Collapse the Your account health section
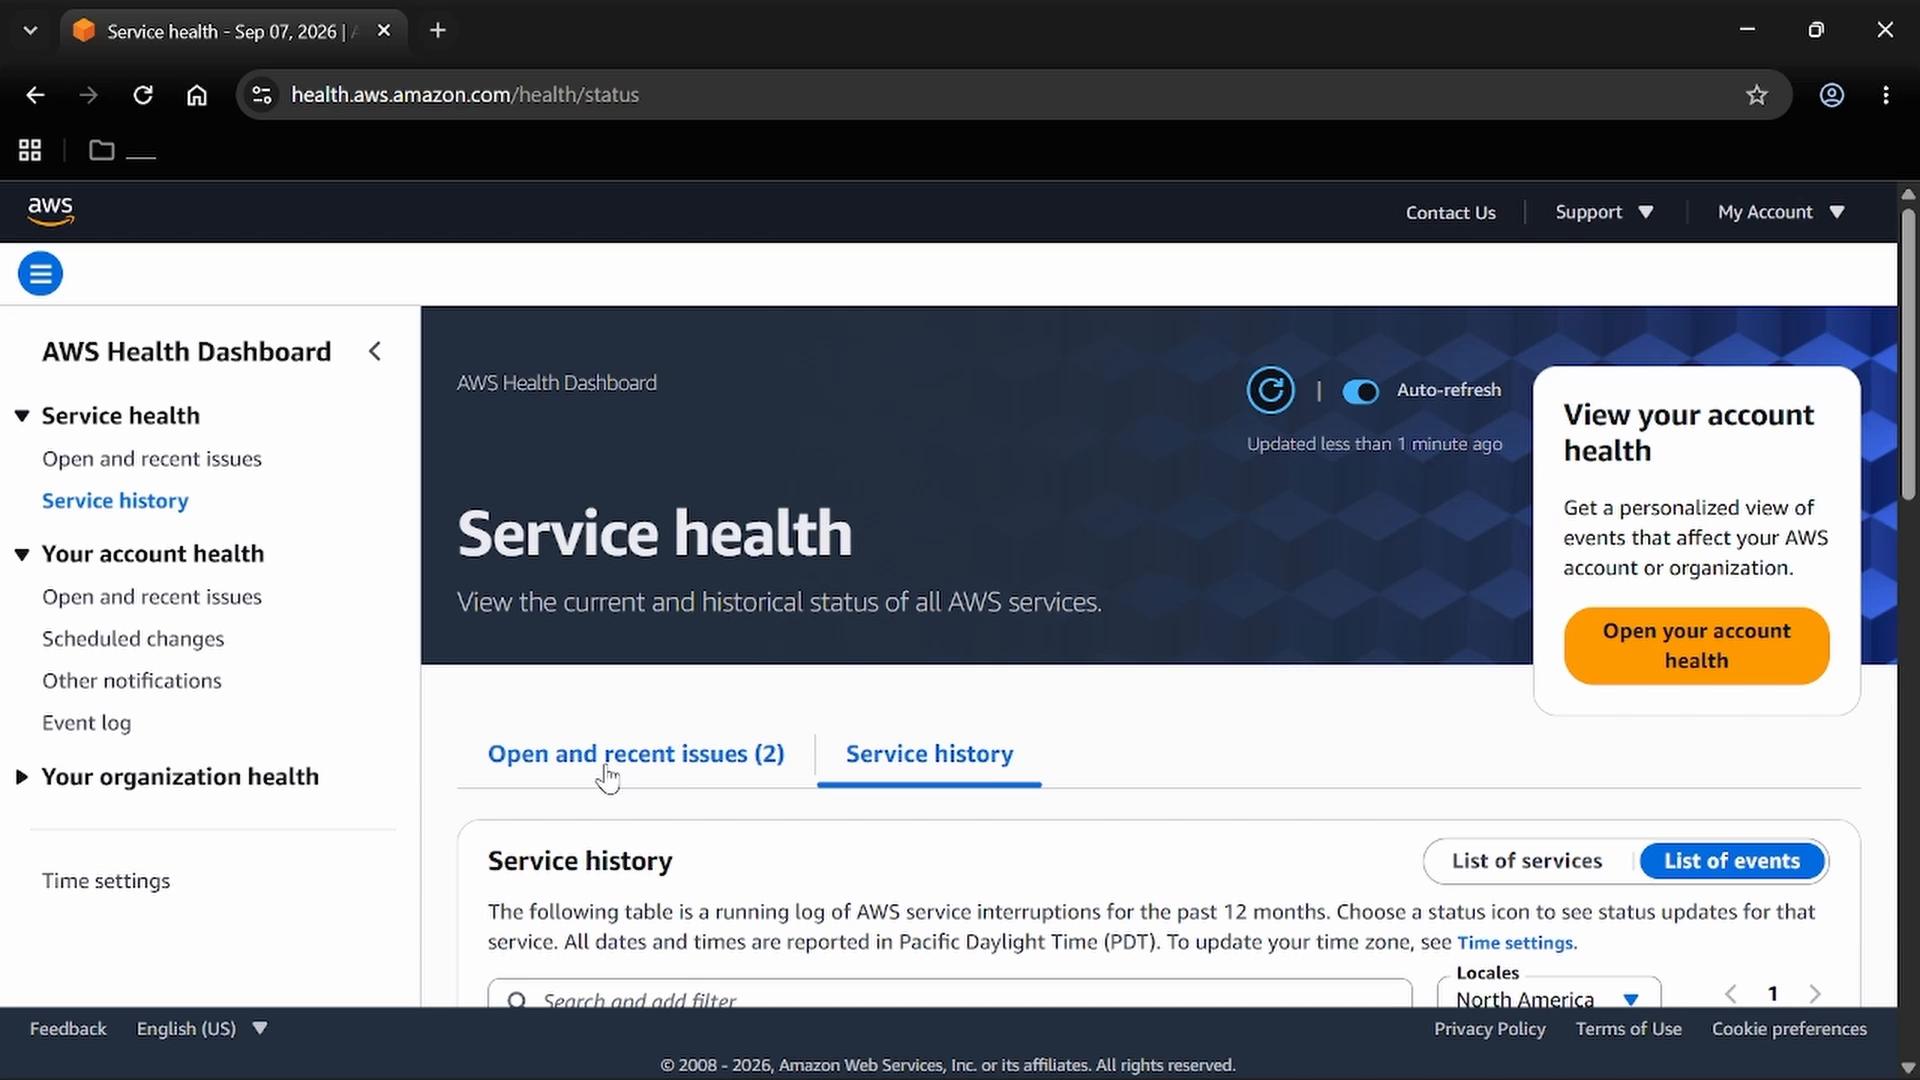The width and height of the screenshot is (1920, 1080). pos(22,554)
